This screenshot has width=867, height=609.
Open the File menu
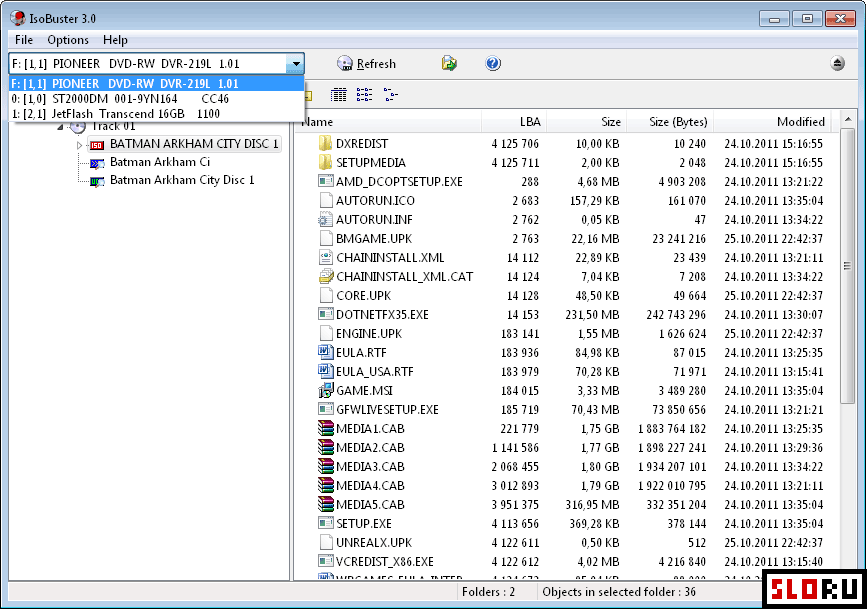point(24,40)
